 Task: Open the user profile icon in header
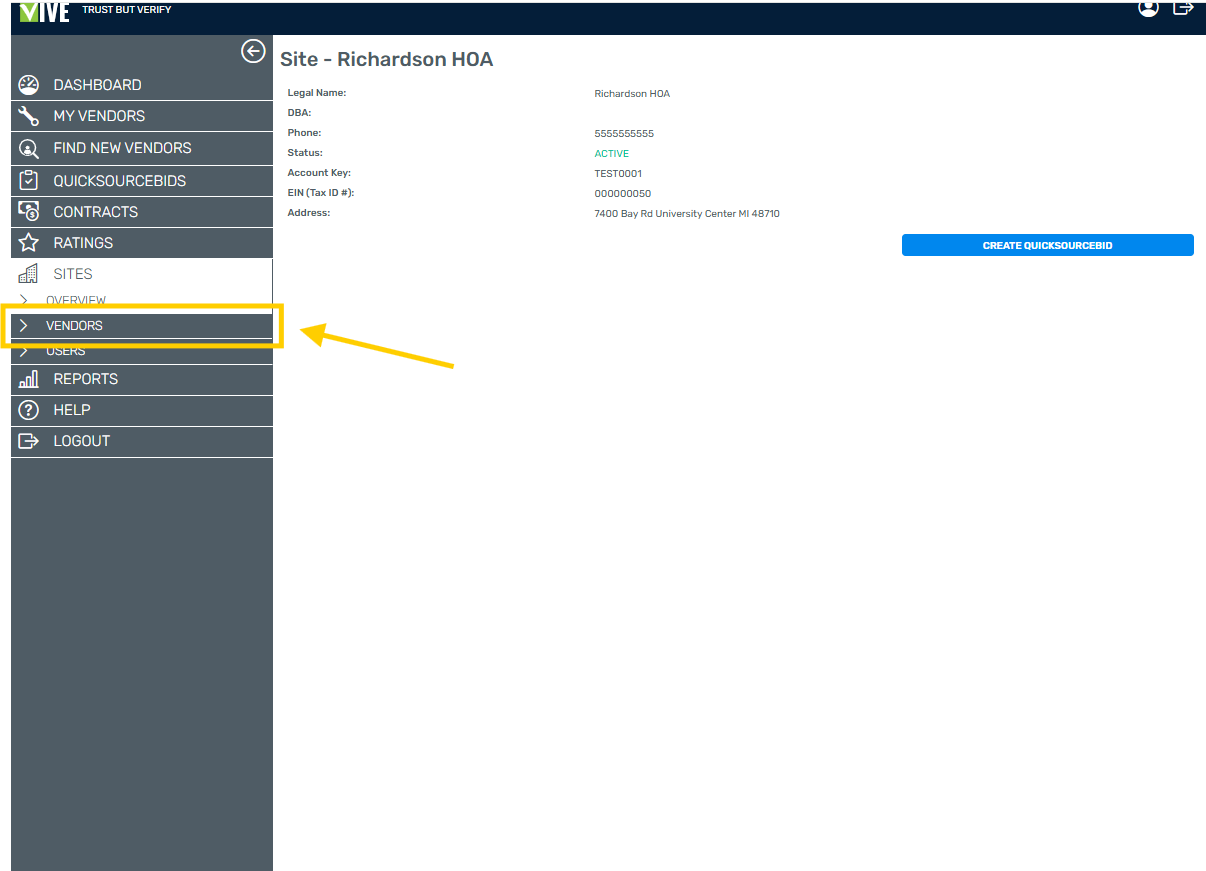coord(1148,8)
